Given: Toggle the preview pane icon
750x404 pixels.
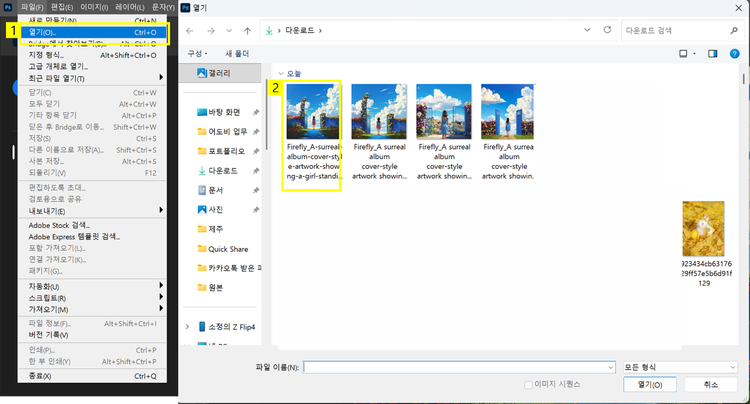Looking at the screenshot, I should pos(713,54).
